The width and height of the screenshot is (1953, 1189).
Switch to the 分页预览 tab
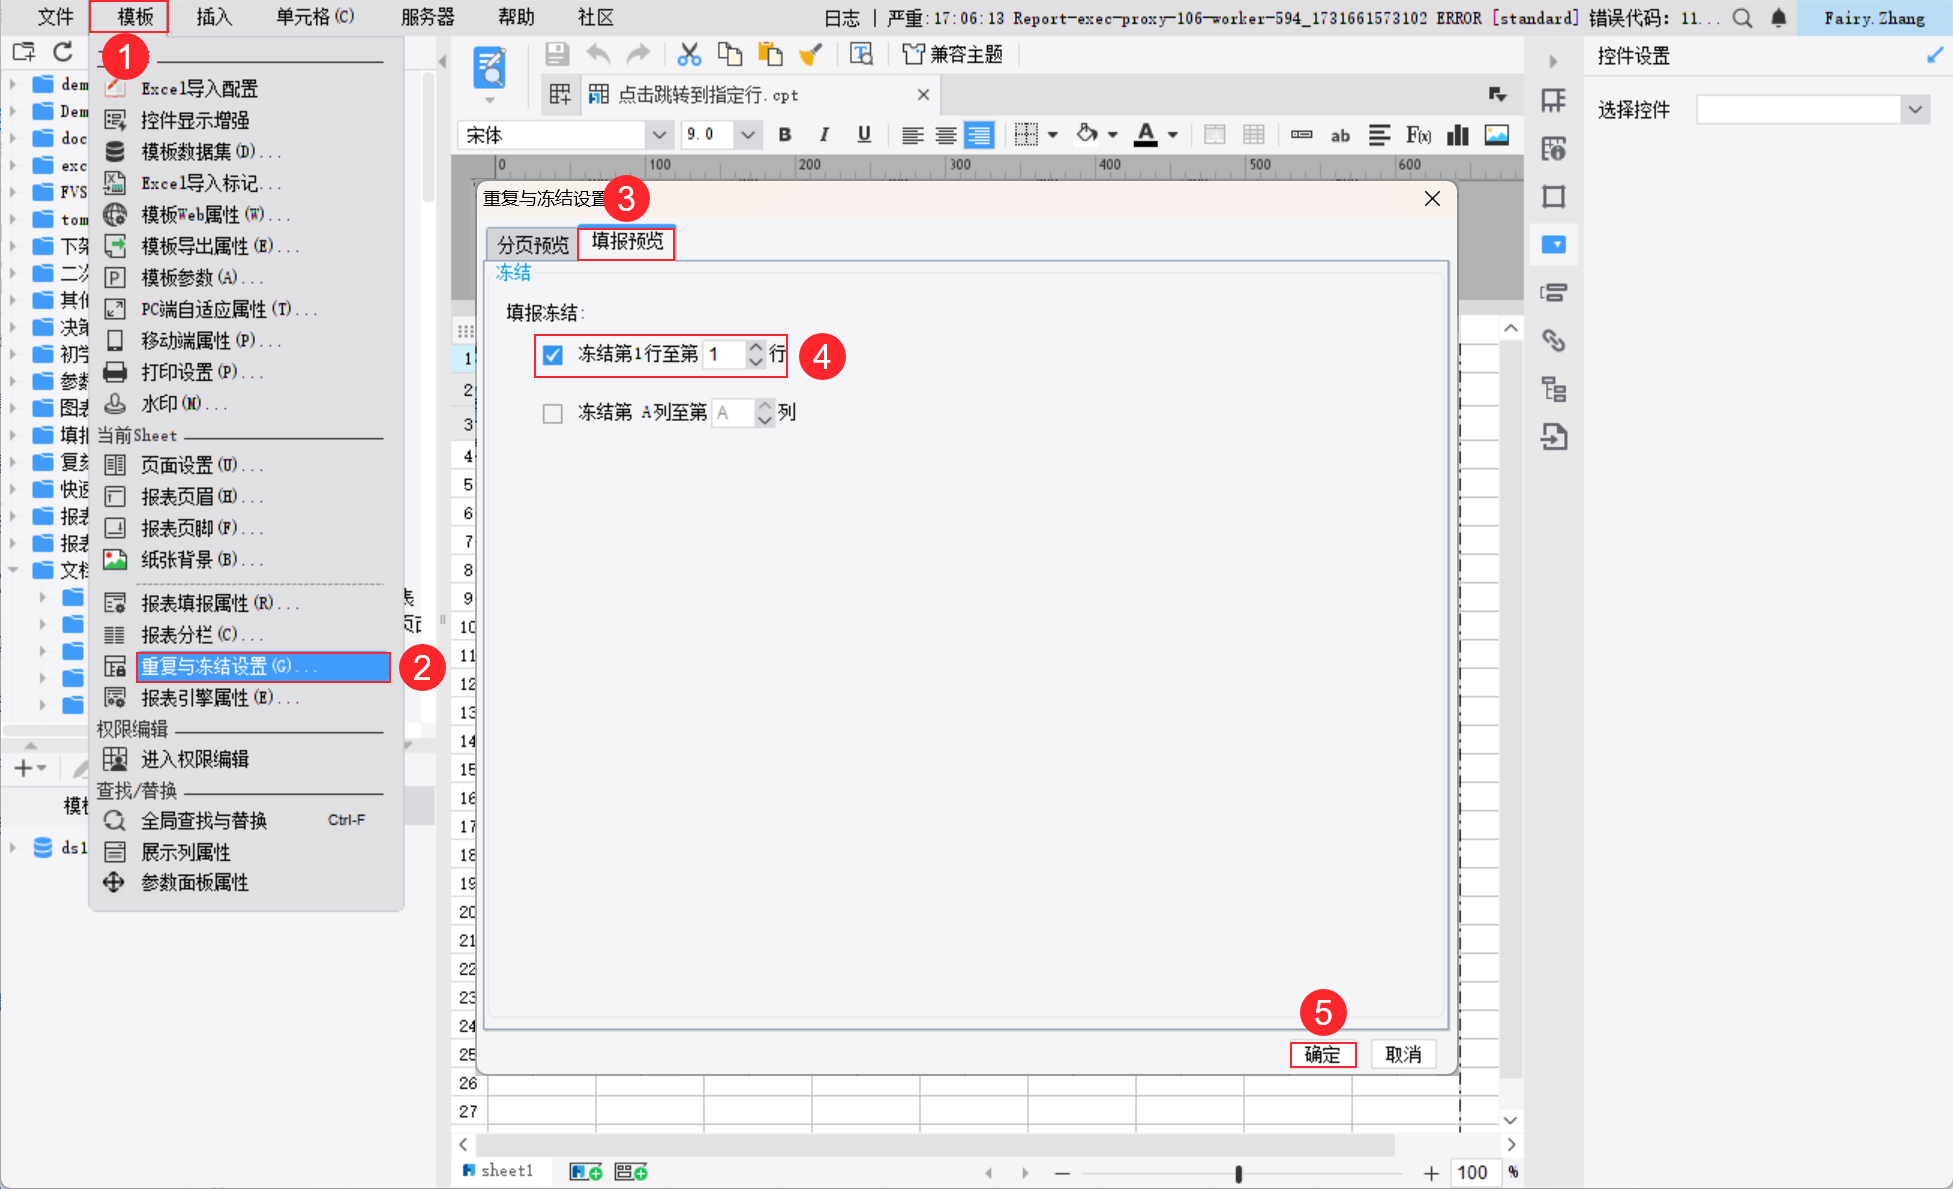click(532, 244)
